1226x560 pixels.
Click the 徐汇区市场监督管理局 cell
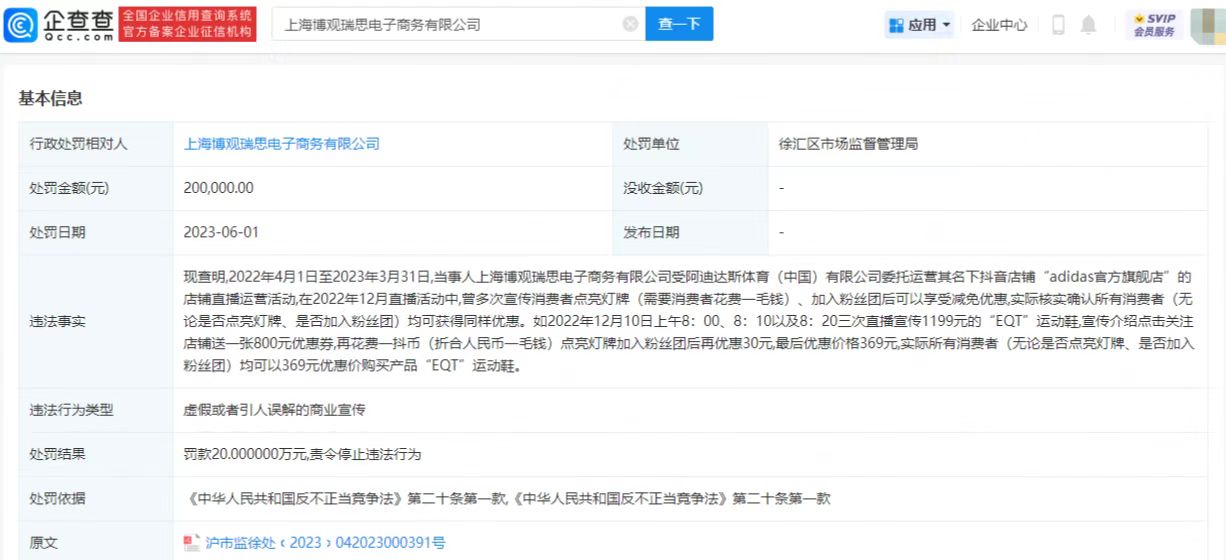coord(848,144)
